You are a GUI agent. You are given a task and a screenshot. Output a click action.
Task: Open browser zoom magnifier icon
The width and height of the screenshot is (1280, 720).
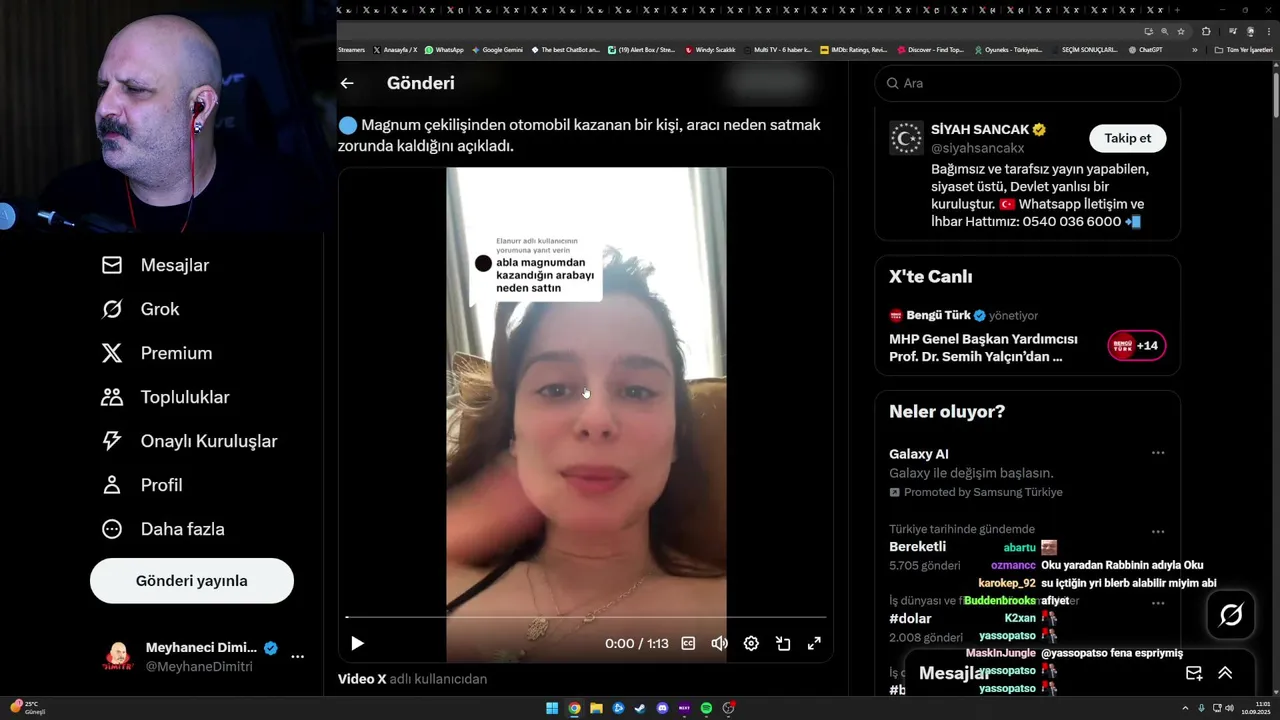pos(1164,31)
